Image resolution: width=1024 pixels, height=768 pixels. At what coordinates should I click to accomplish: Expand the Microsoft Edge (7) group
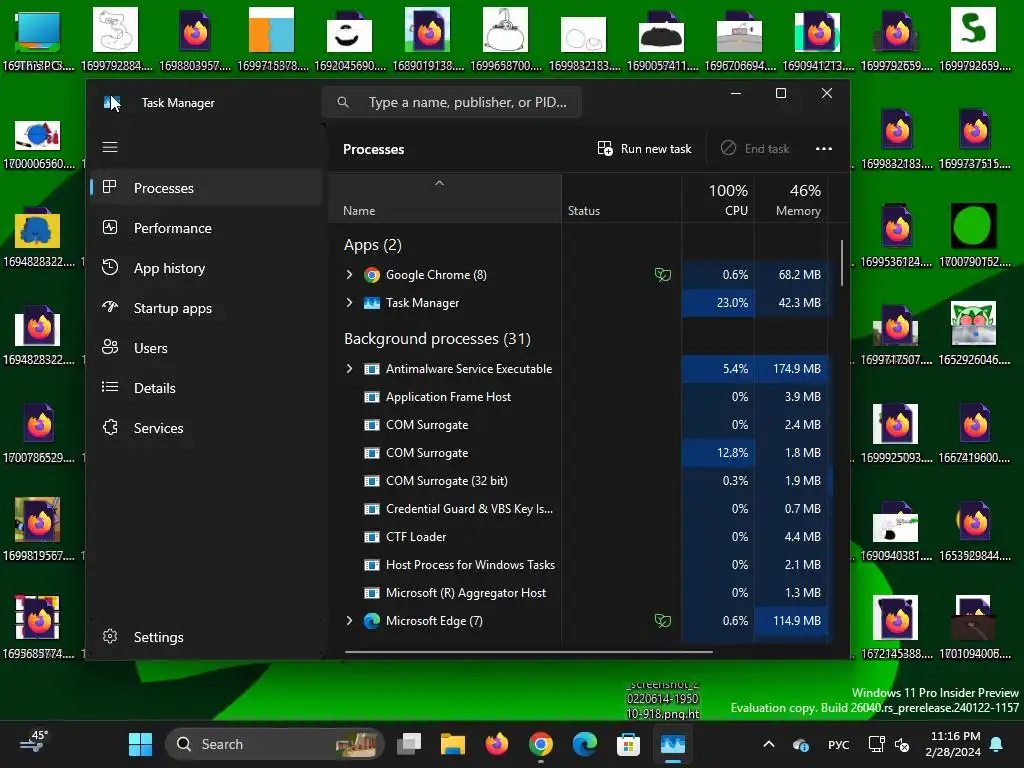(x=349, y=621)
